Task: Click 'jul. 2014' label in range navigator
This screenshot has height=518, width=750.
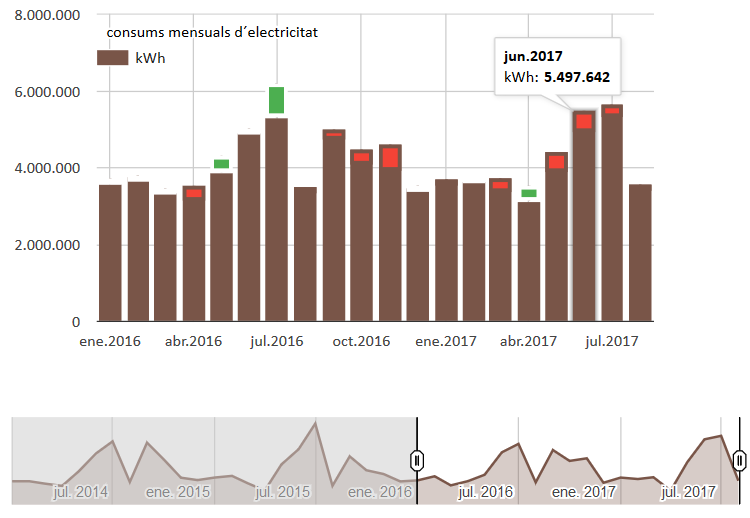Action: tap(80, 492)
